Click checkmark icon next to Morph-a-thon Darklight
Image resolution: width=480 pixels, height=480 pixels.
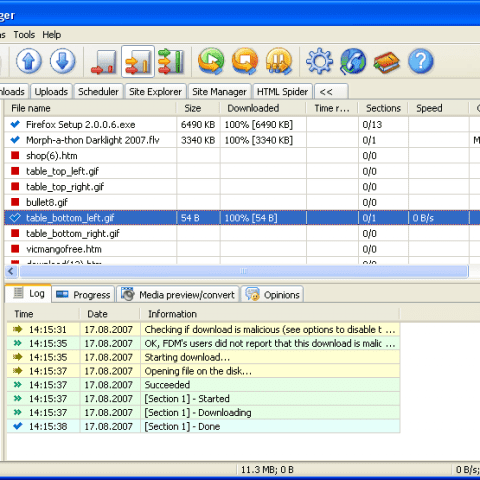click(15, 140)
